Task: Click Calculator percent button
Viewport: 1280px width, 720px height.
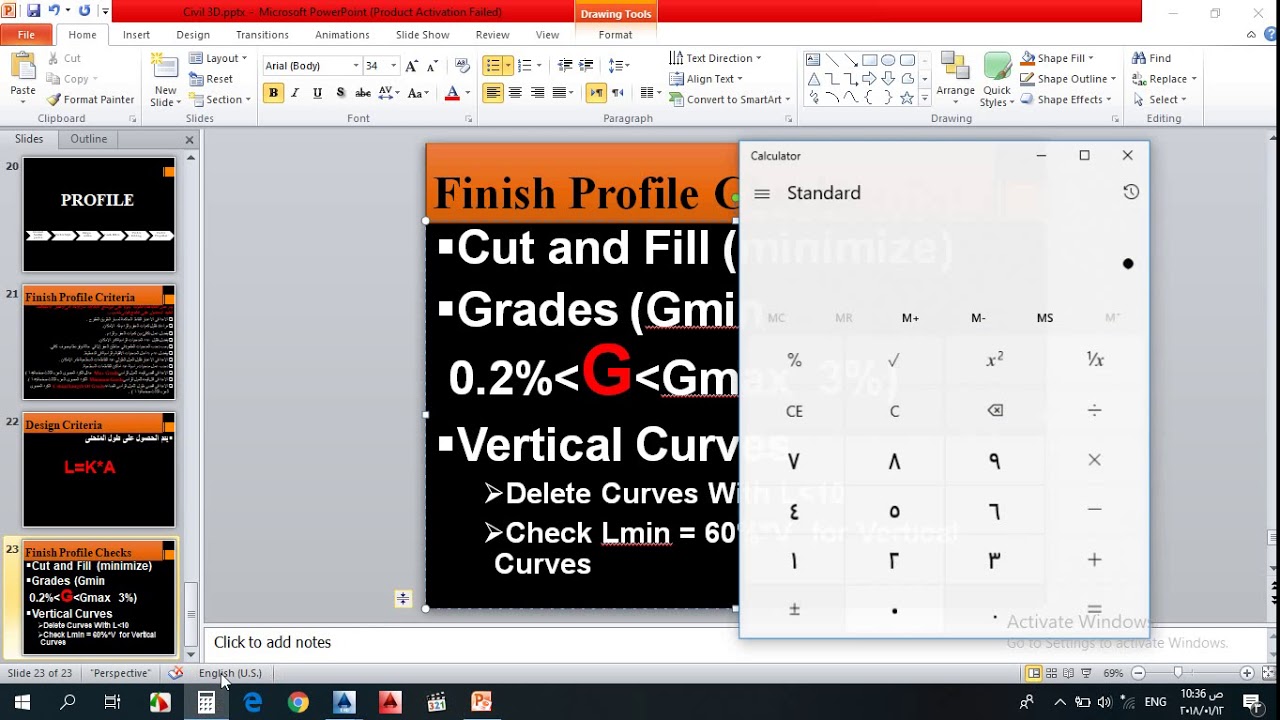Action: (x=794, y=360)
